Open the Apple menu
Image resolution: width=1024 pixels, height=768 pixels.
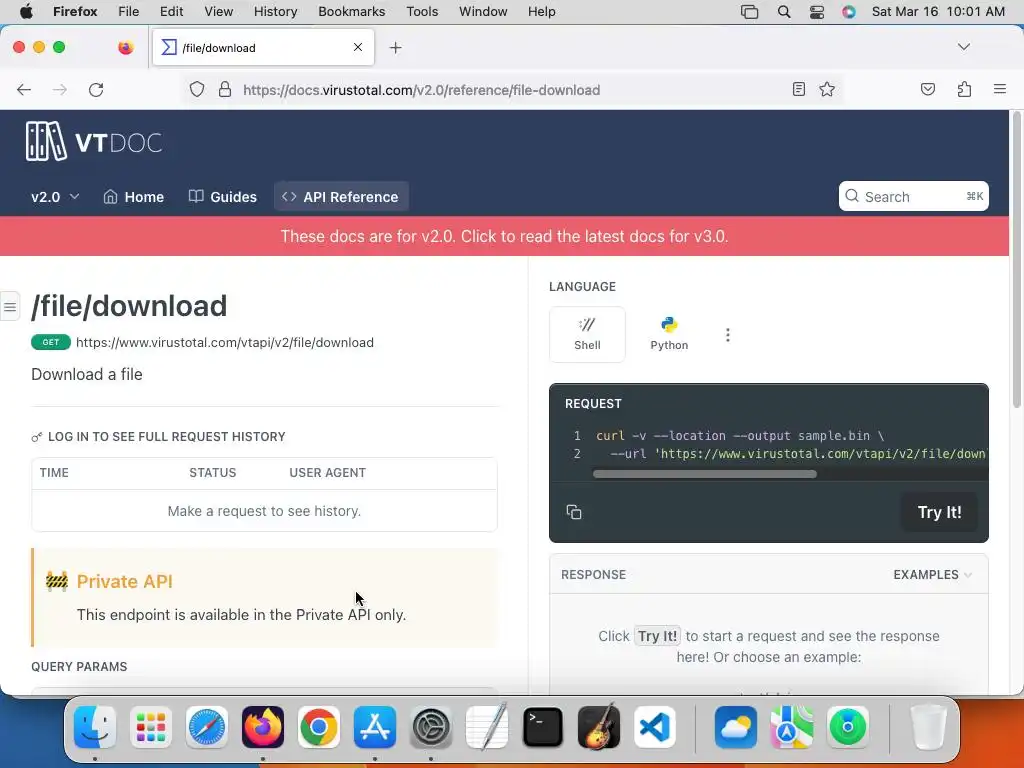tap(26, 12)
